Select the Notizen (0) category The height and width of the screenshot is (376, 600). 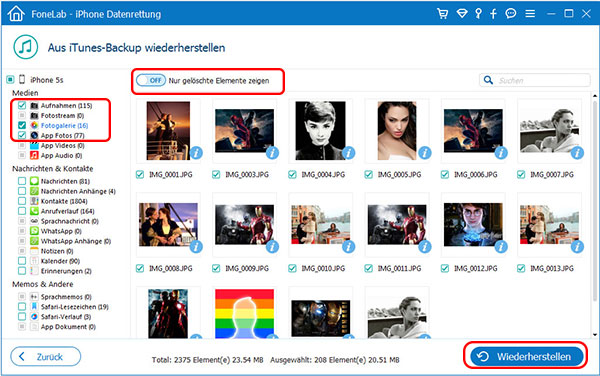tap(57, 251)
